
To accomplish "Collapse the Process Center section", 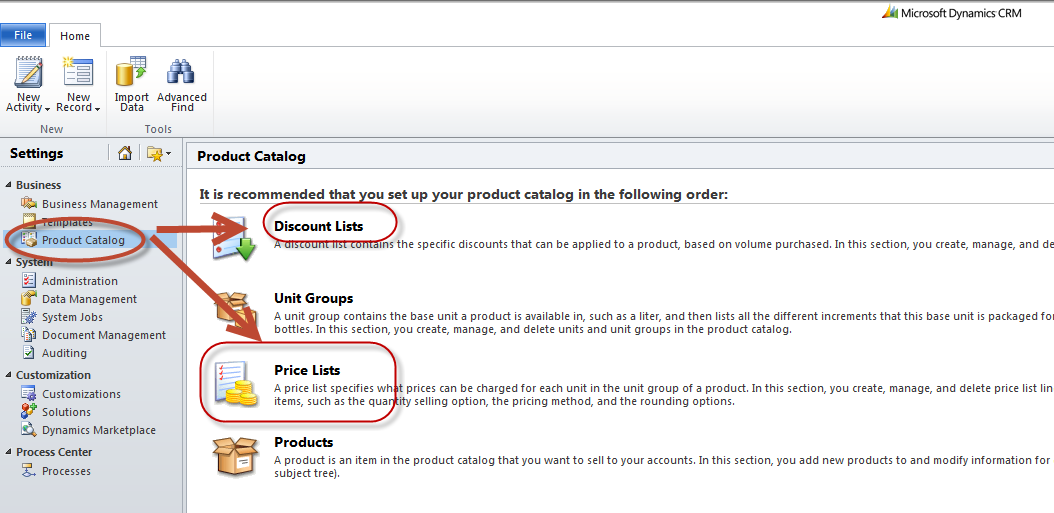I will [9, 452].
